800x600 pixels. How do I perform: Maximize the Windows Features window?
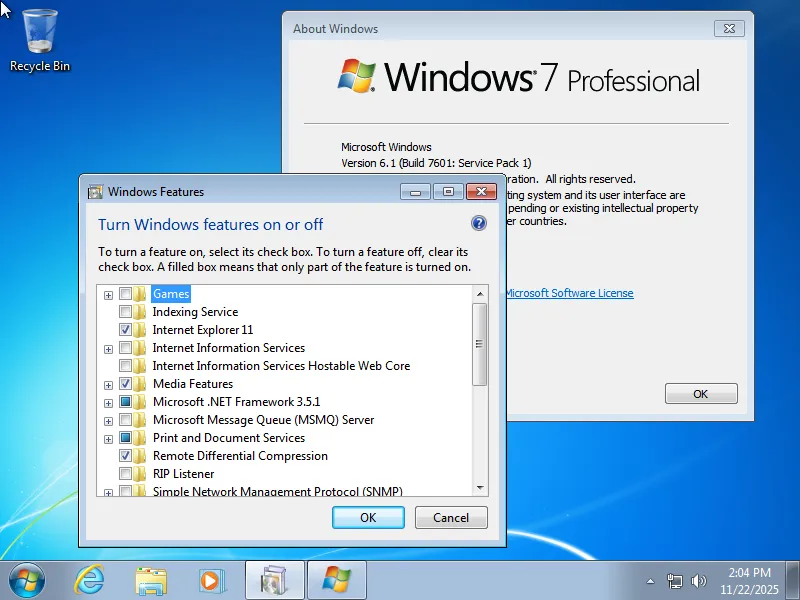tap(448, 192)
